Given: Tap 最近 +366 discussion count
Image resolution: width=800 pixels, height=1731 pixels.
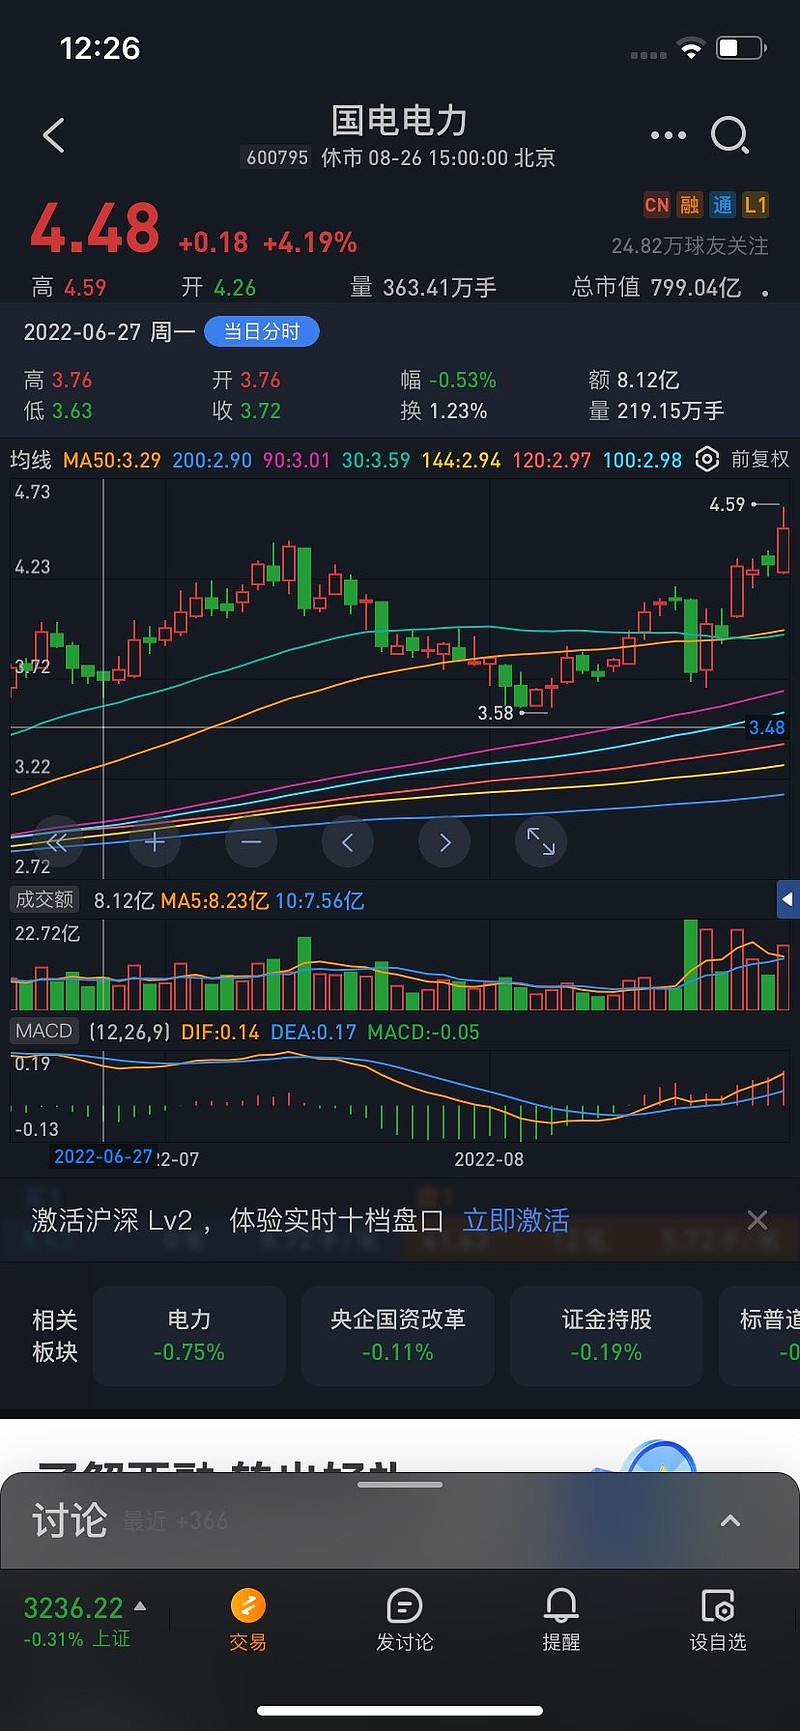Looking at the screenshot, I should (175, 1521).
